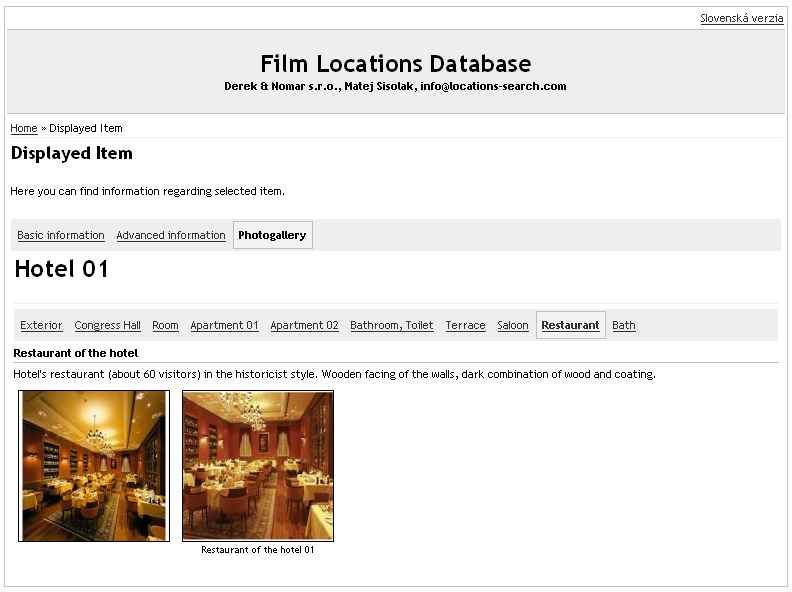Show the Congress Hall gallery section

pos(107,325)
